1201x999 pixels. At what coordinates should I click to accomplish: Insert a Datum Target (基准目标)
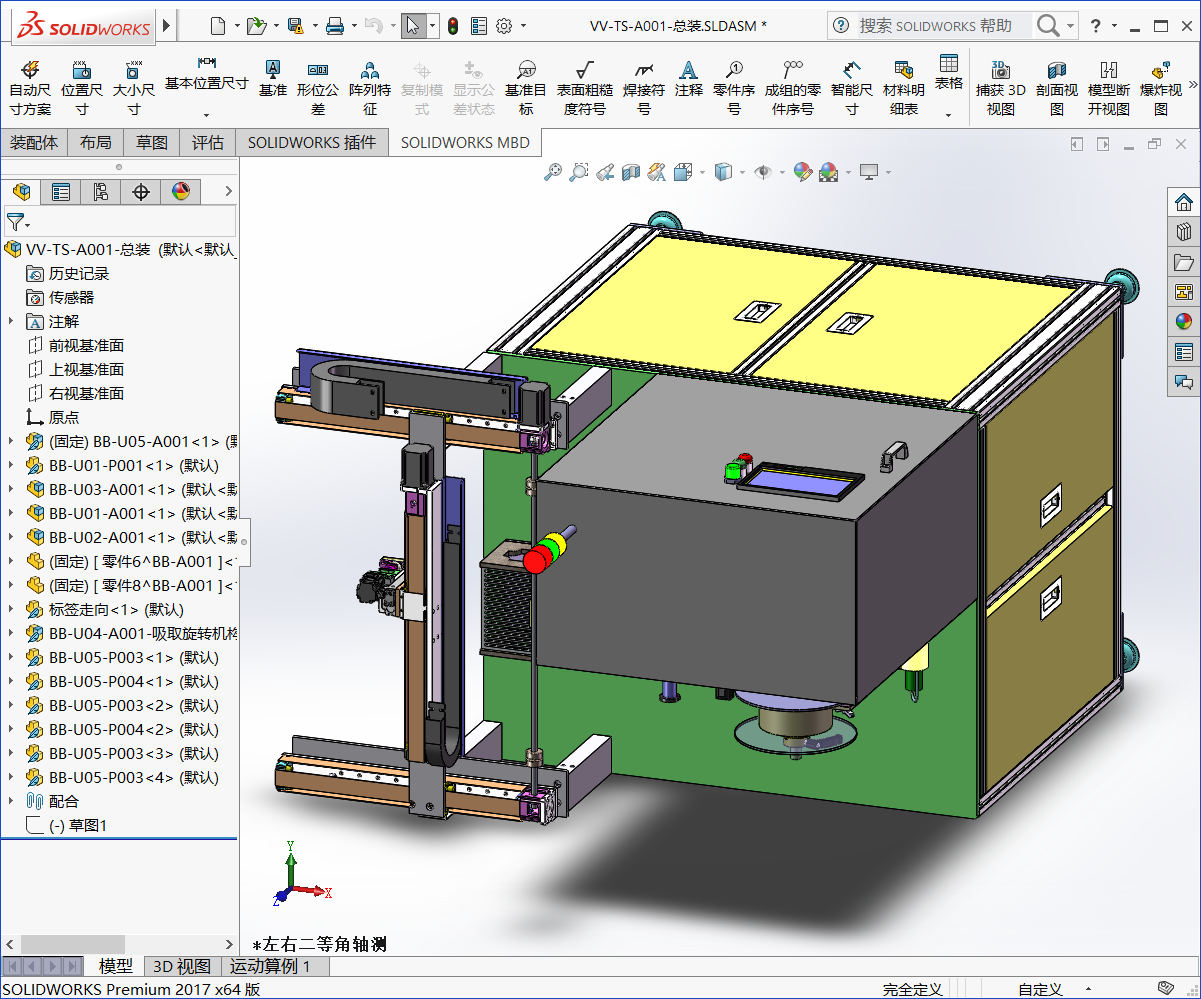click(526, 86)
